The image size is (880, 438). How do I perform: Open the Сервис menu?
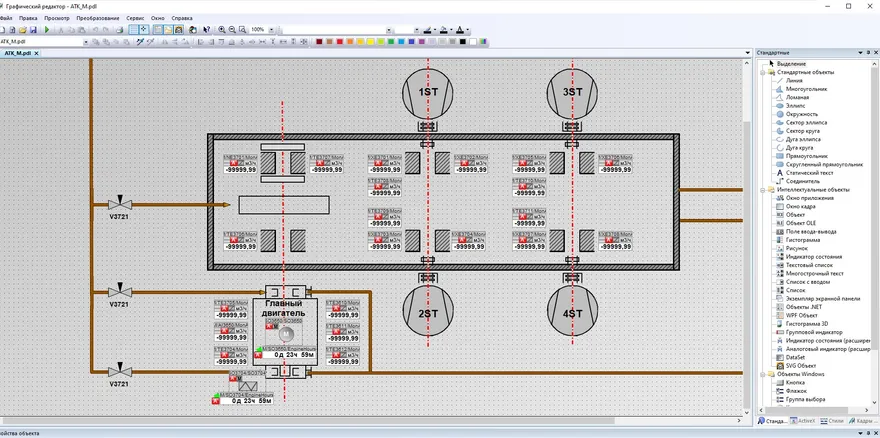pyautogui.click(x=135, y=18)
